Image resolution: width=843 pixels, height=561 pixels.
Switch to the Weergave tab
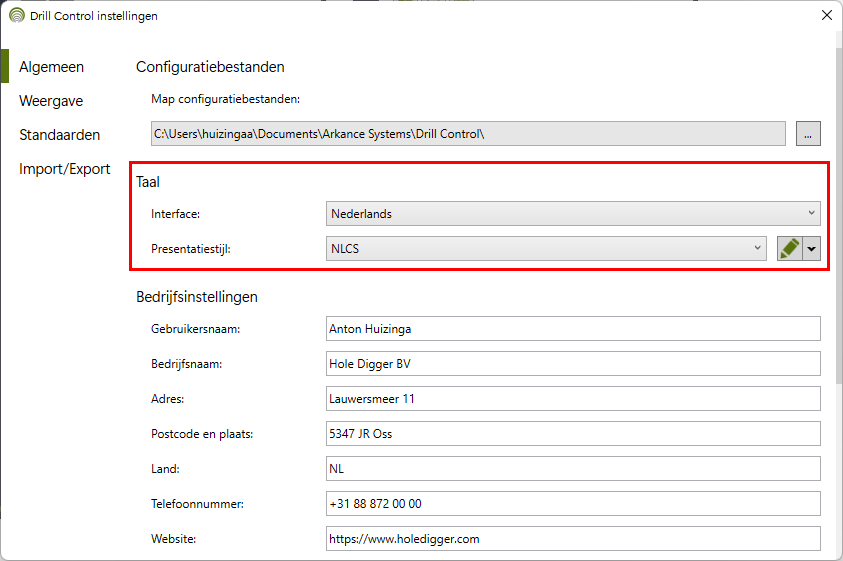[51, 101]
